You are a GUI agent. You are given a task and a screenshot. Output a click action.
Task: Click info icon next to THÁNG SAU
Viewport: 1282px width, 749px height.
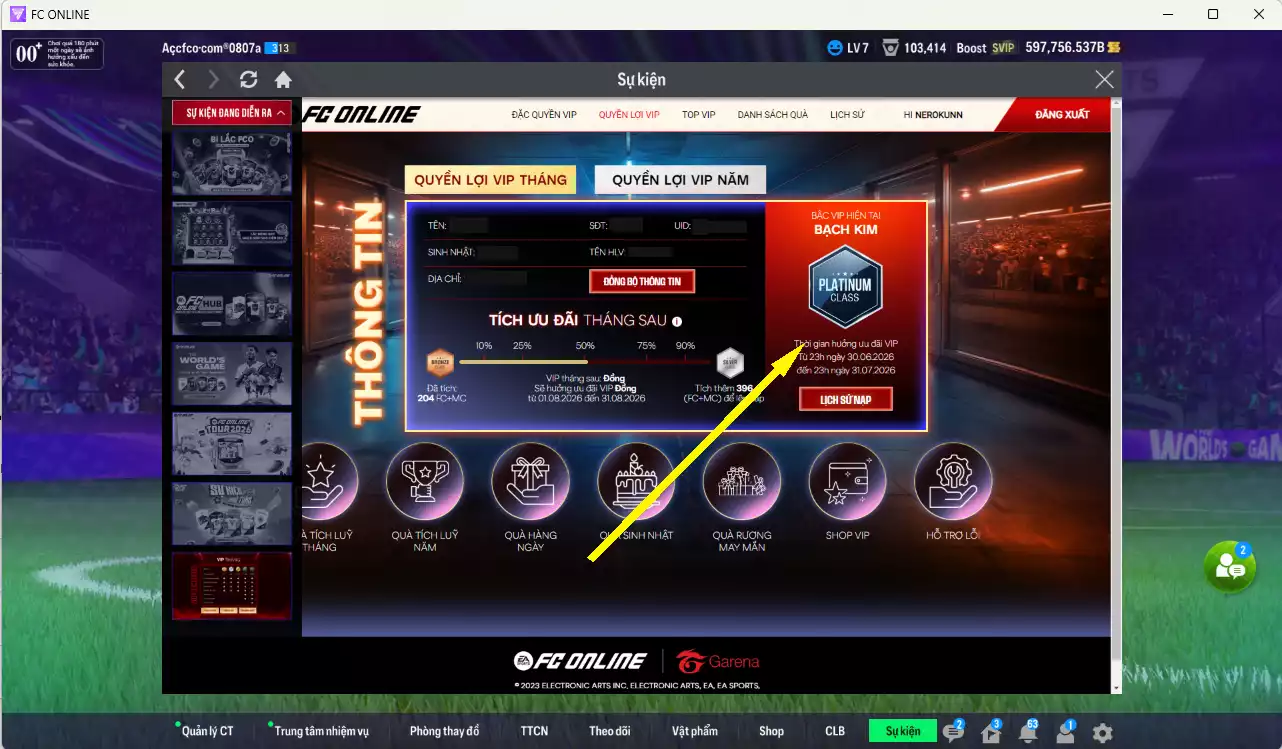coord(677,322)
